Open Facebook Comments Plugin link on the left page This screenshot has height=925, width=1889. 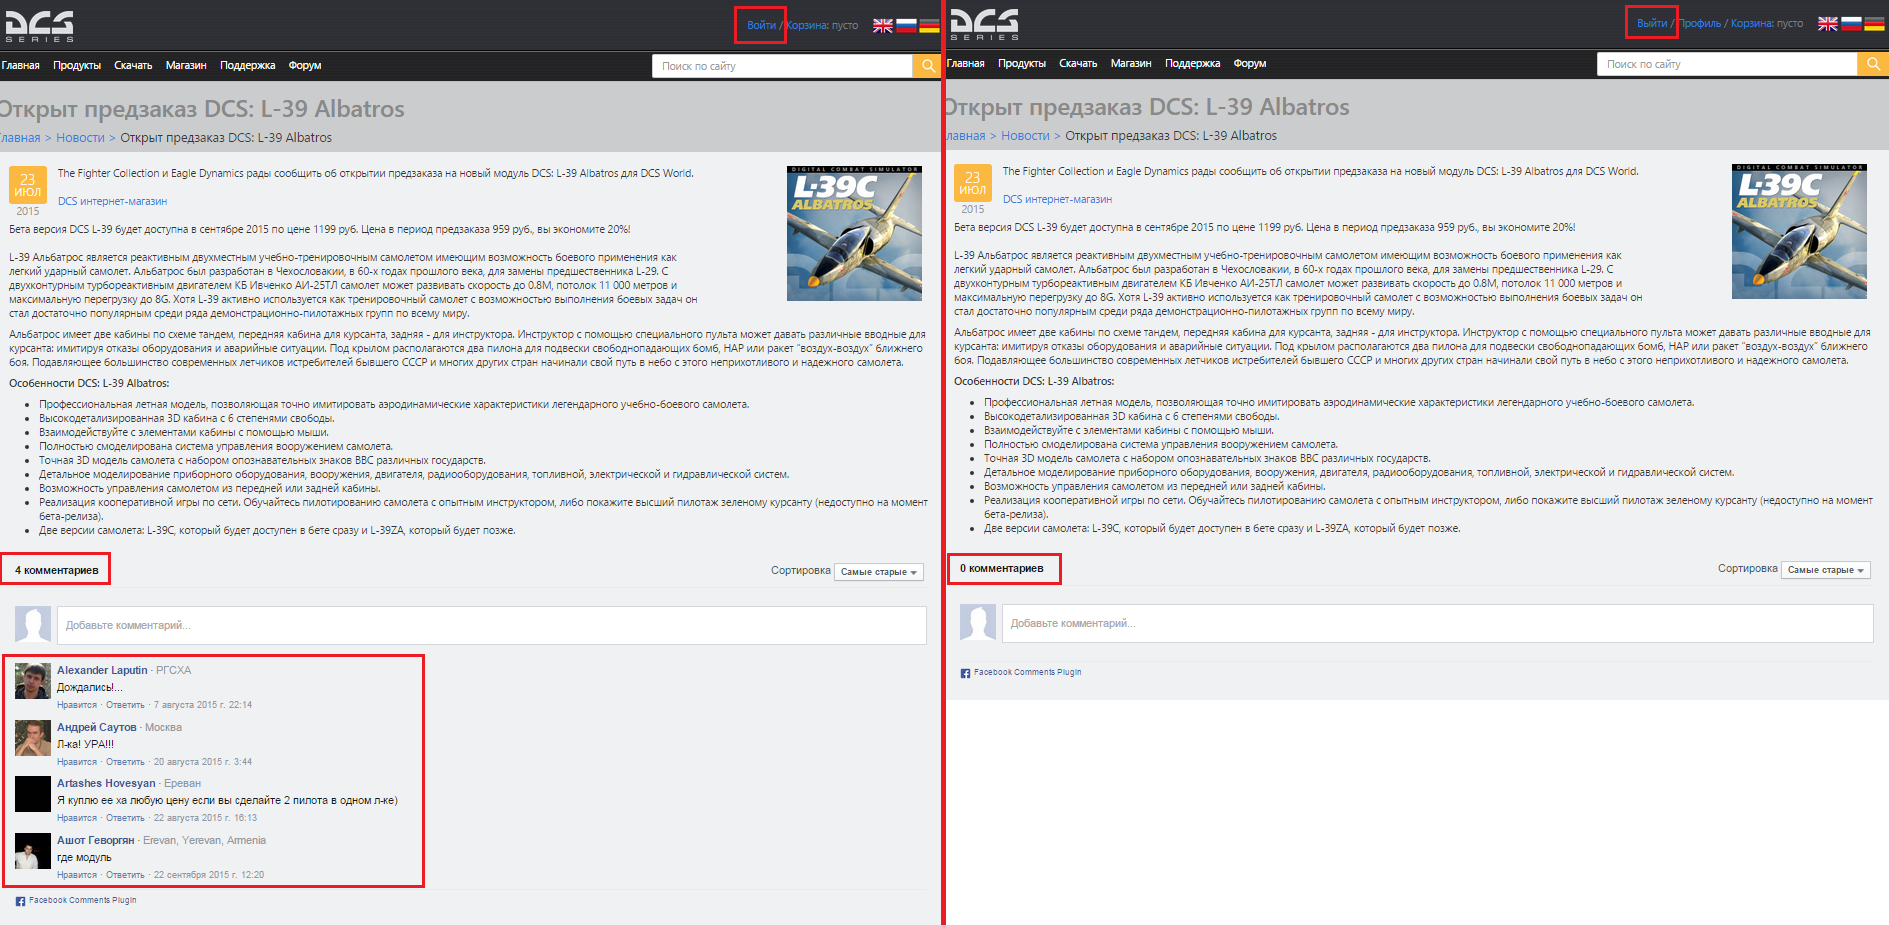point(82,900)
